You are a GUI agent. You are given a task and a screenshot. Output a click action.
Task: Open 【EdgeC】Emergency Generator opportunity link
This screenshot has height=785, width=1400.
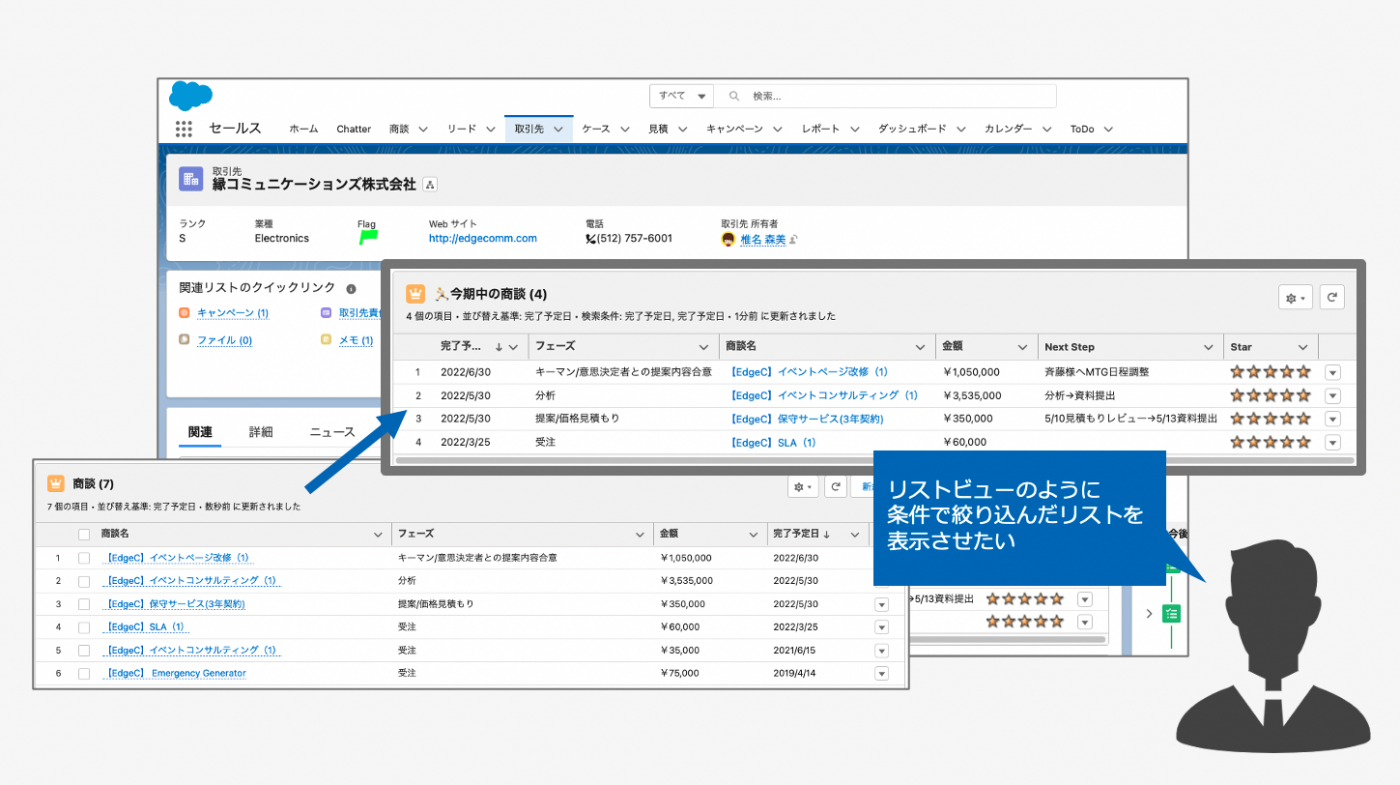[x=175, y=673]
